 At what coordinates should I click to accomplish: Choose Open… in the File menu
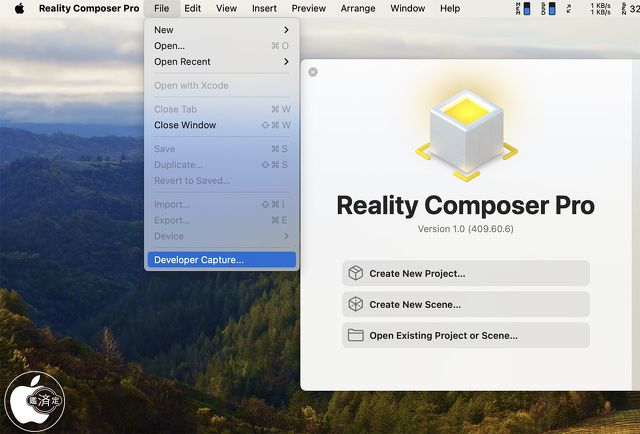170,46
